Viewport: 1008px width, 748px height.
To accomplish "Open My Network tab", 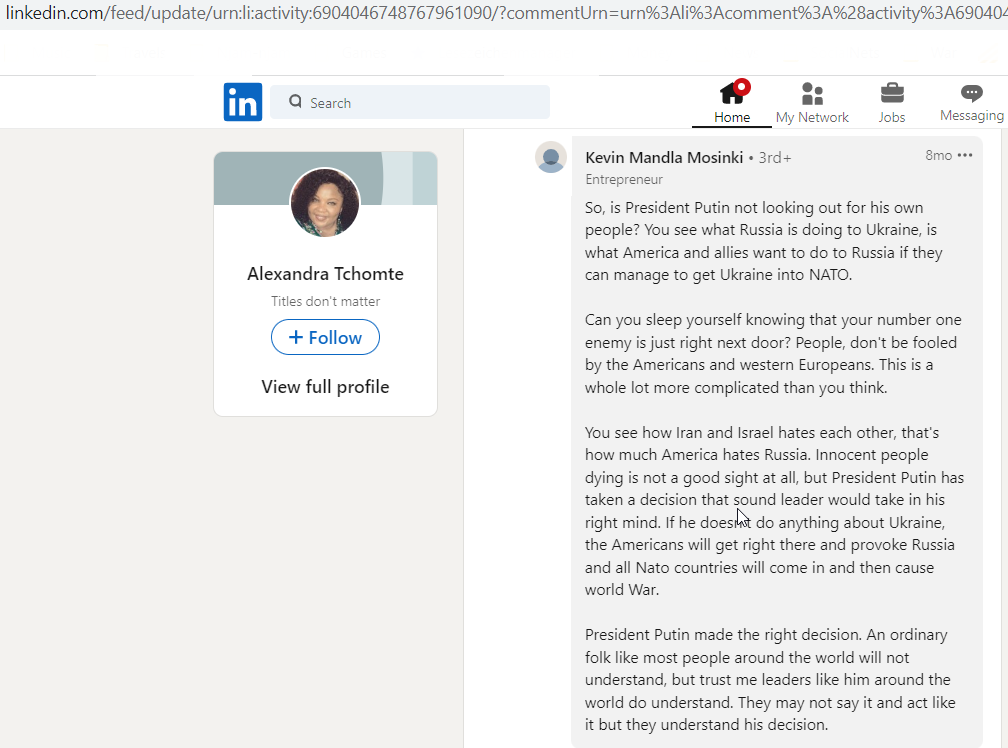I will tap(812, 103).
